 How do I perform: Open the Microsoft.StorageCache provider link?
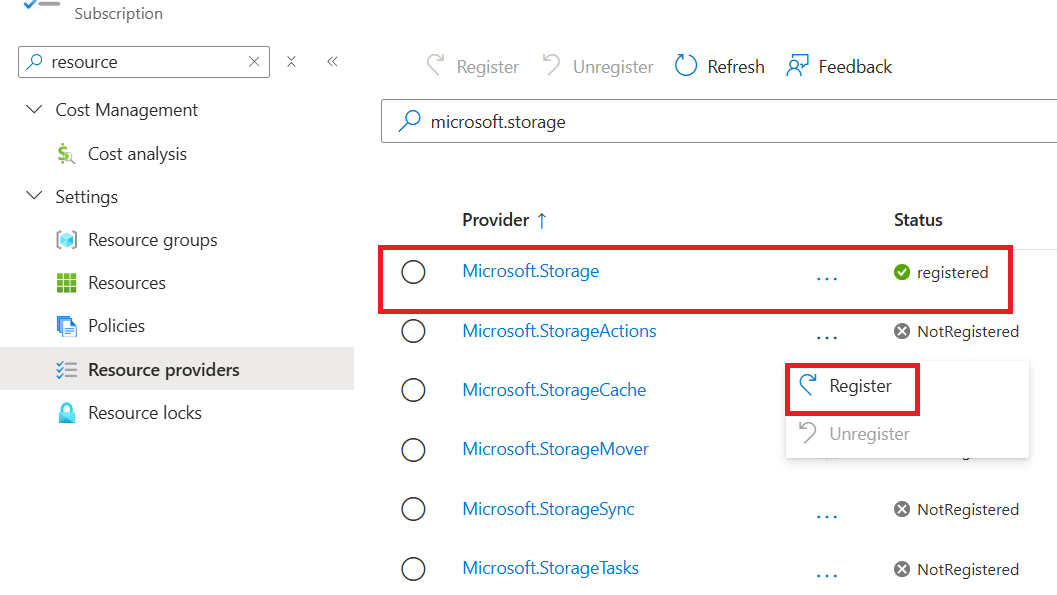[554, 389]
